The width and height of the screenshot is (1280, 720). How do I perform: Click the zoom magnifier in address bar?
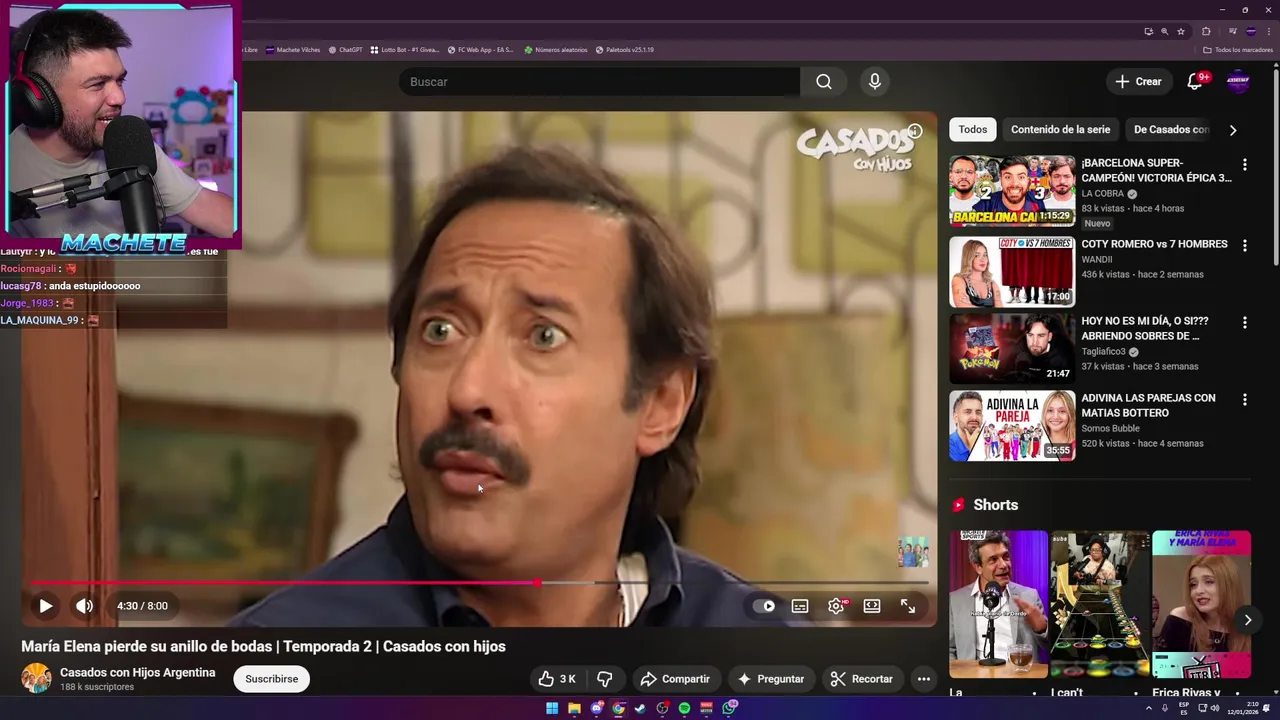coord(1165,31)
